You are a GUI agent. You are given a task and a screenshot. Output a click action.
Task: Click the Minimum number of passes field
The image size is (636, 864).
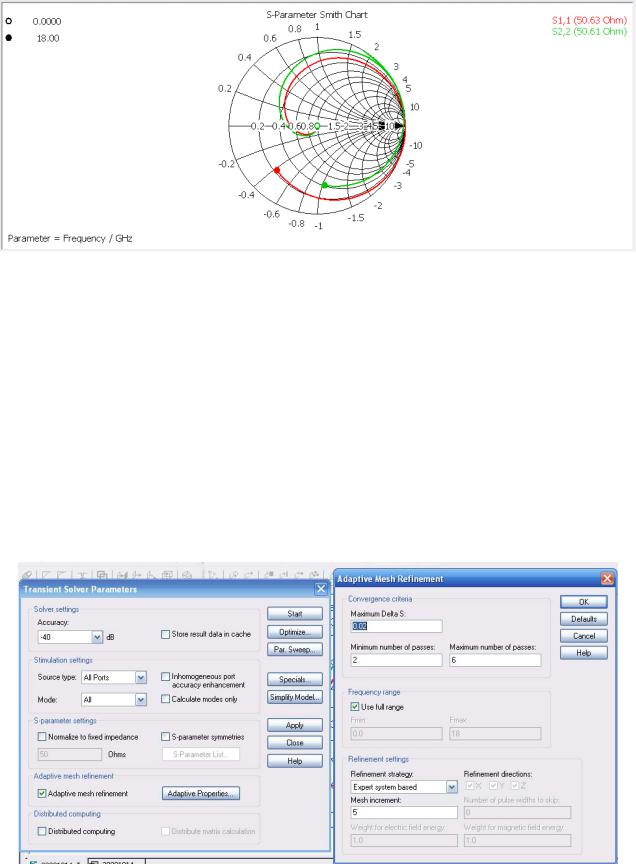pos(396,660)
